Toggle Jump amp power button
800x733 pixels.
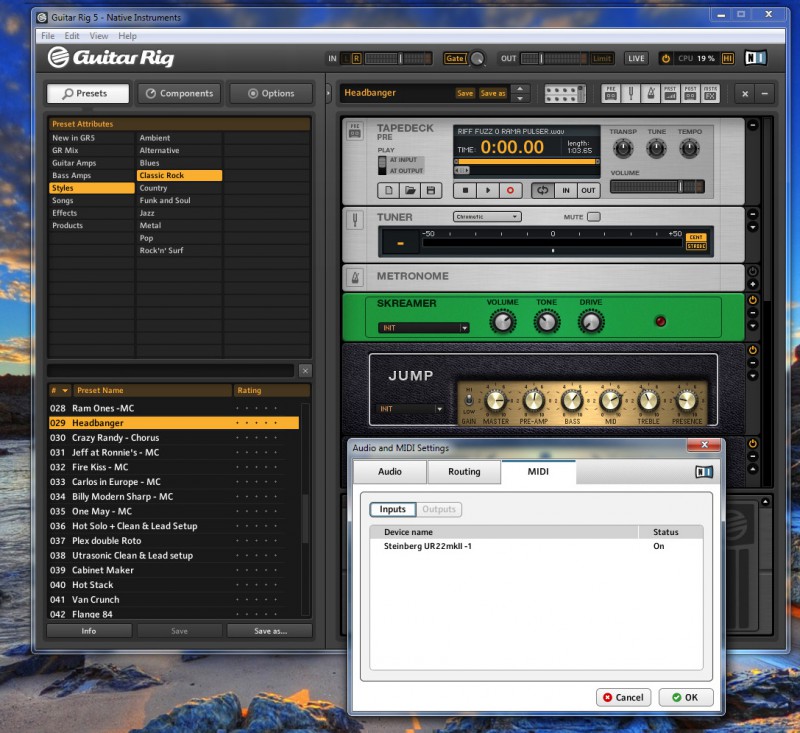coord(753,350)
